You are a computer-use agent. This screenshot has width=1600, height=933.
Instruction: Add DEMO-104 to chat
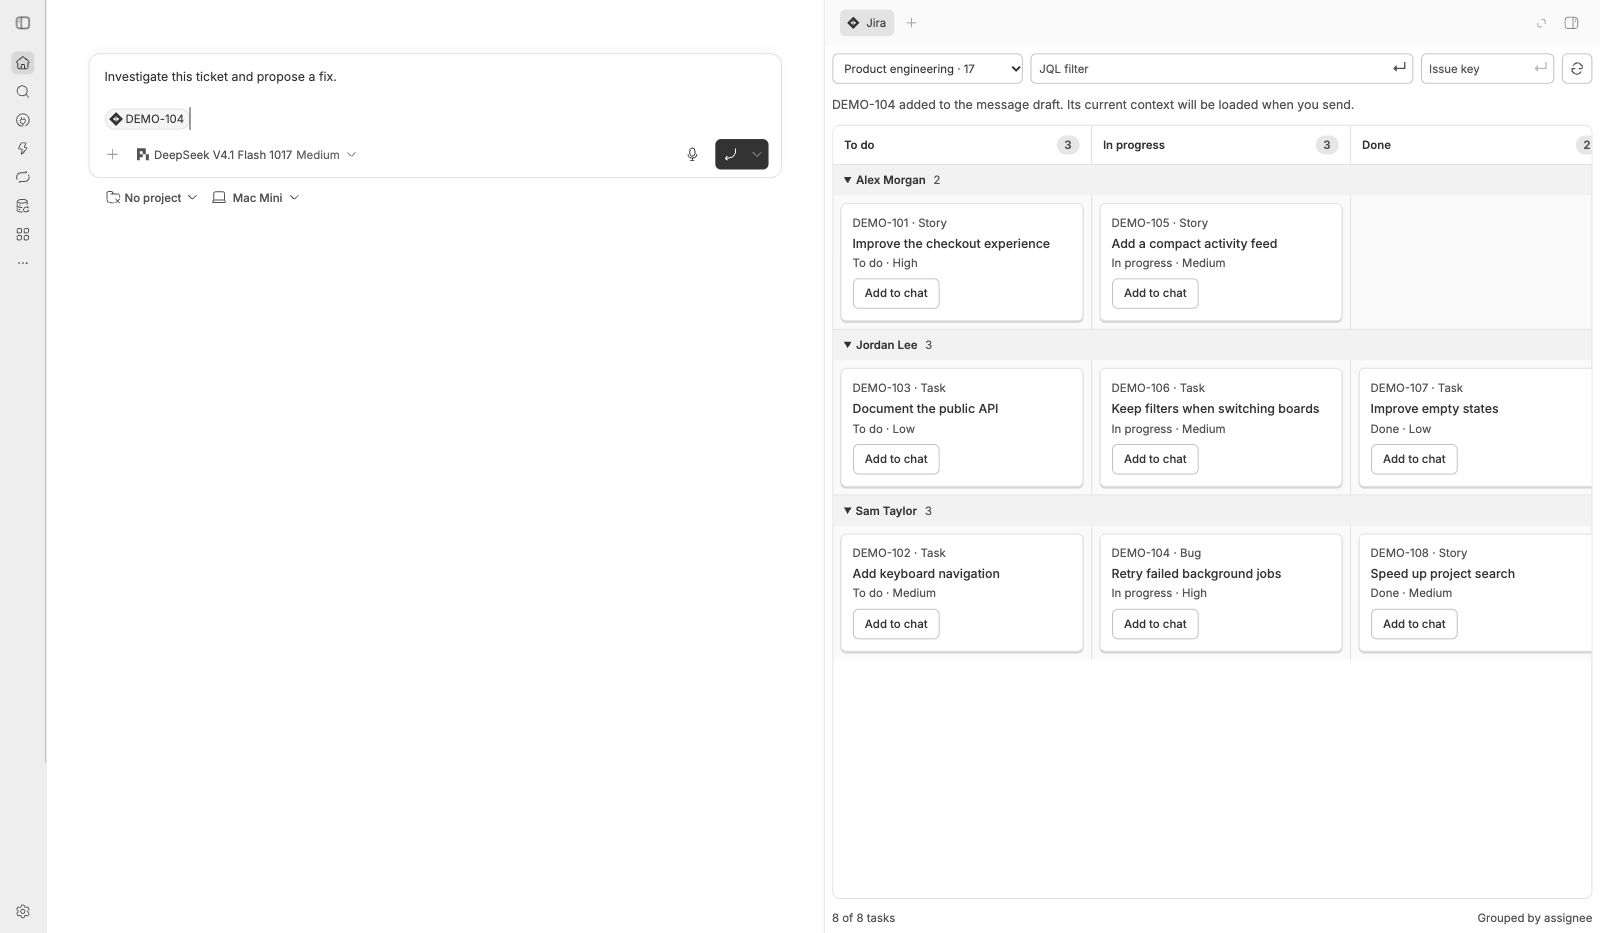[x=1155, y=624]
